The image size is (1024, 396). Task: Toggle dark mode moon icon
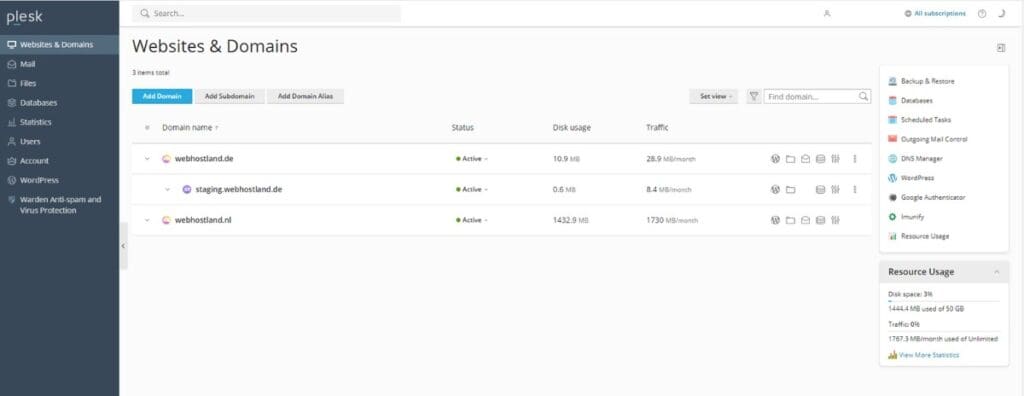(x=1001, y=13)
